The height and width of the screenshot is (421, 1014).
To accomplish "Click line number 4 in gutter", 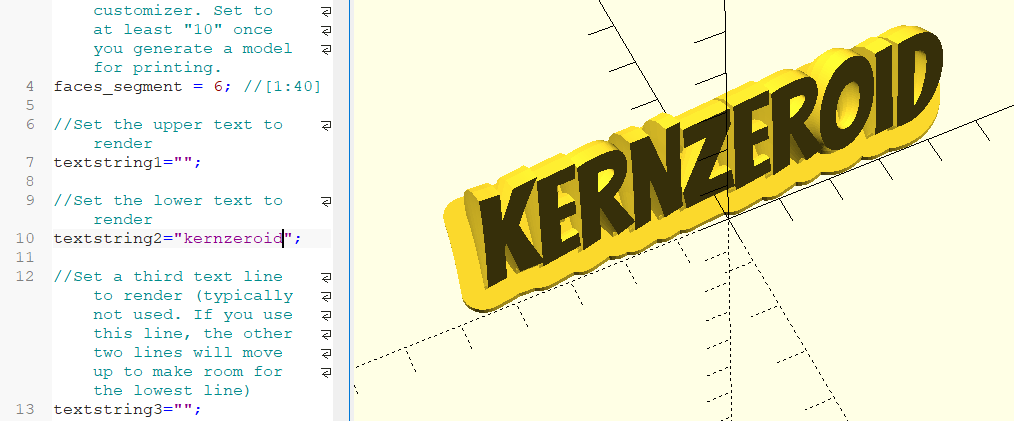I will click(30, 87).
